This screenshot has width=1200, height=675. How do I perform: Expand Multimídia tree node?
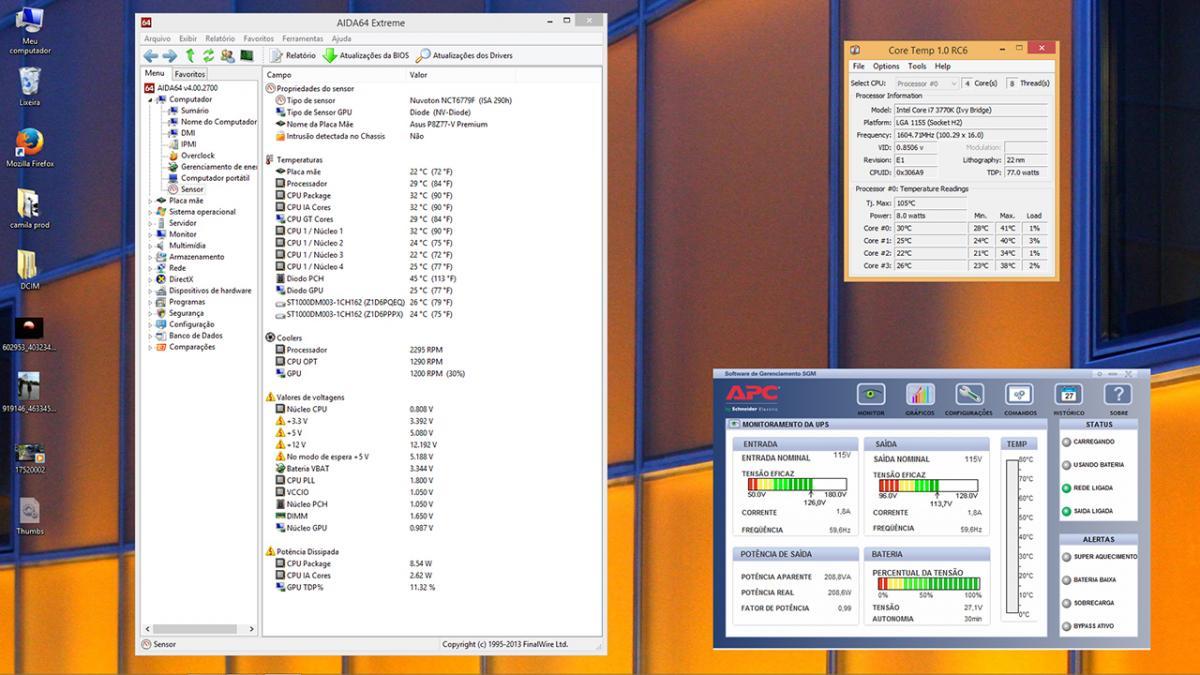coord(151,246)
